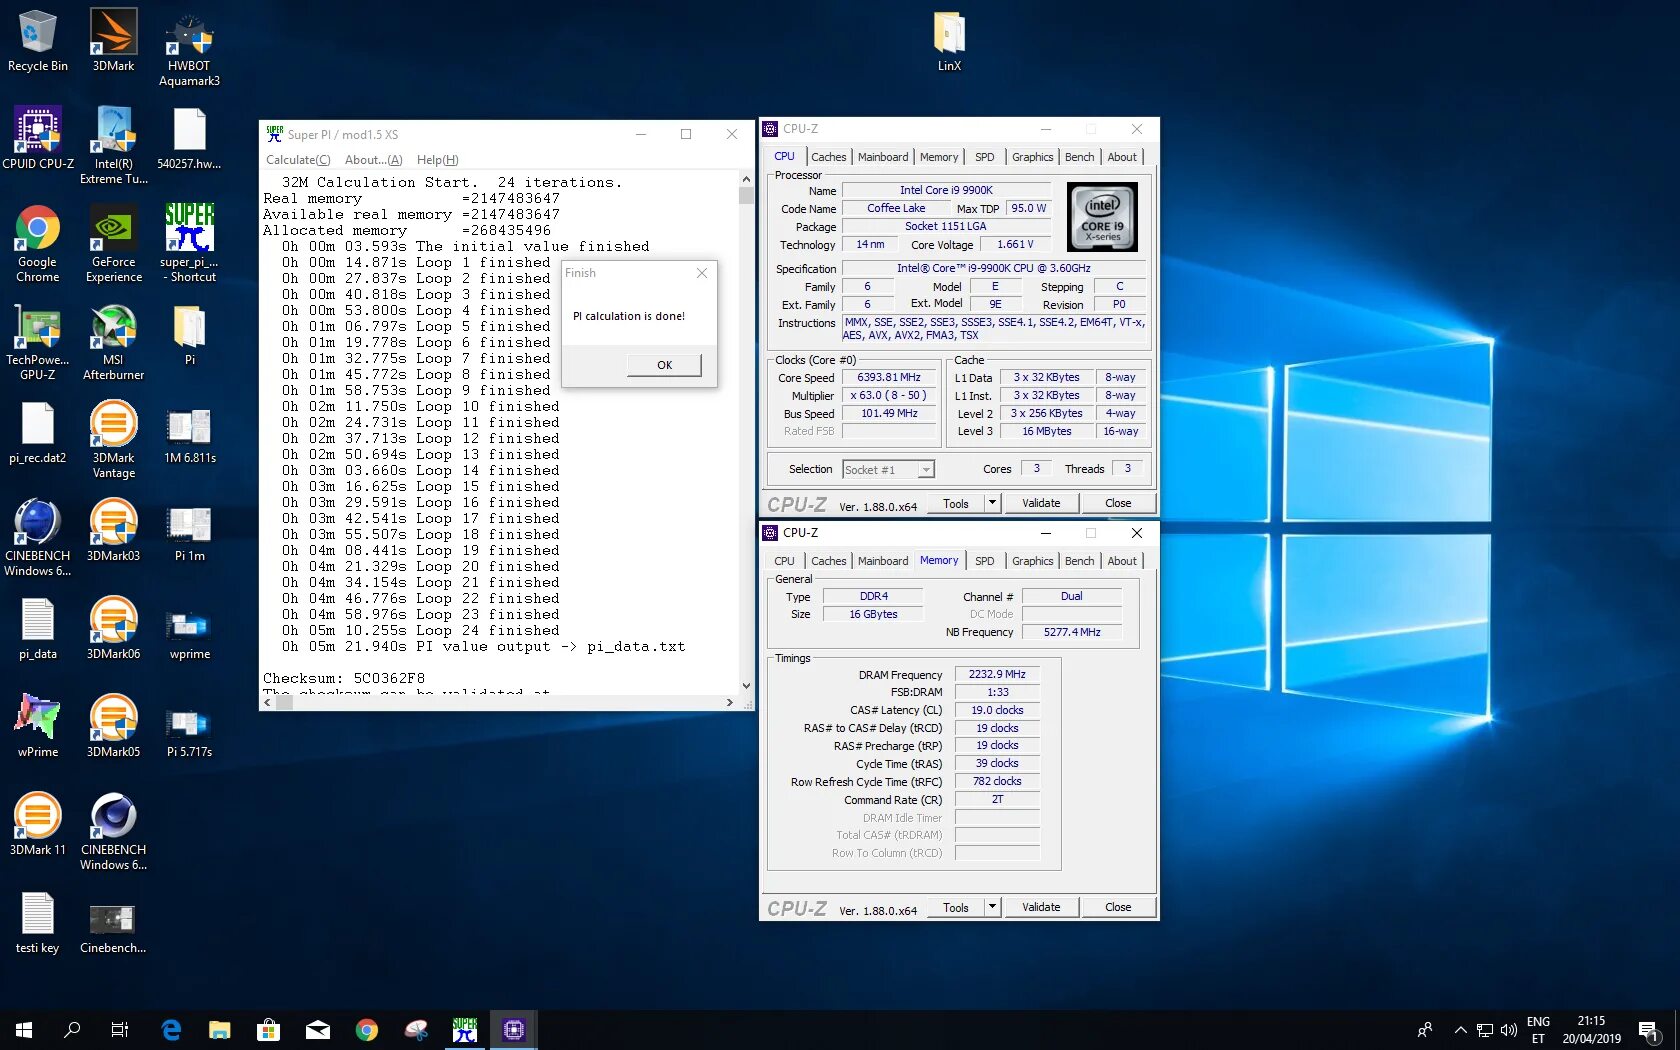The height and width of the screenshot is (1050, 1680).
Task: Click the 'Loop 24 finished' line
Action: [x=420, y=631]
